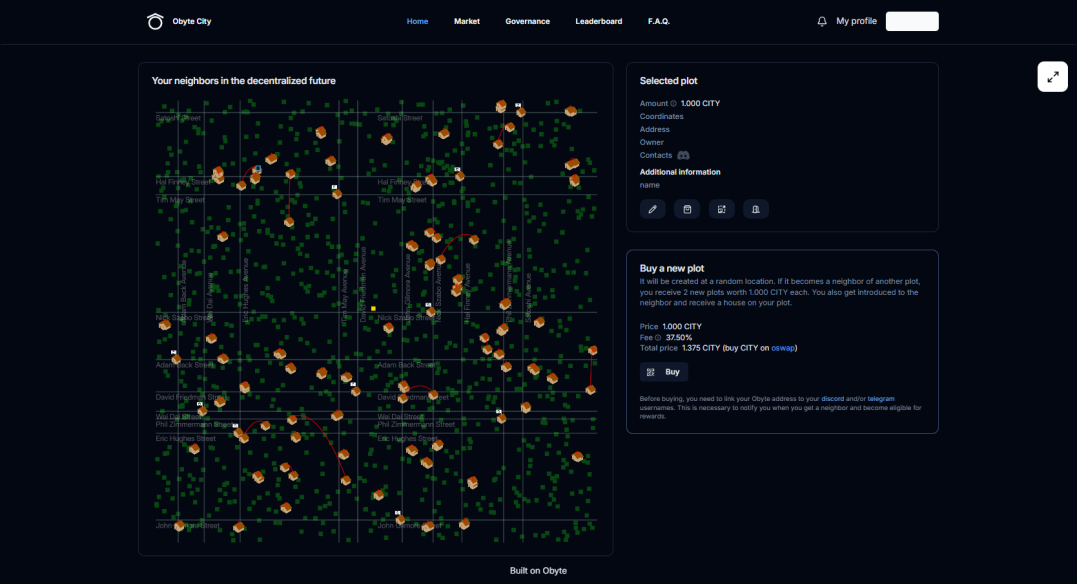Click the shopping bag sell icon
This screenshot has width=1077, height=584.
coord(687,210)
